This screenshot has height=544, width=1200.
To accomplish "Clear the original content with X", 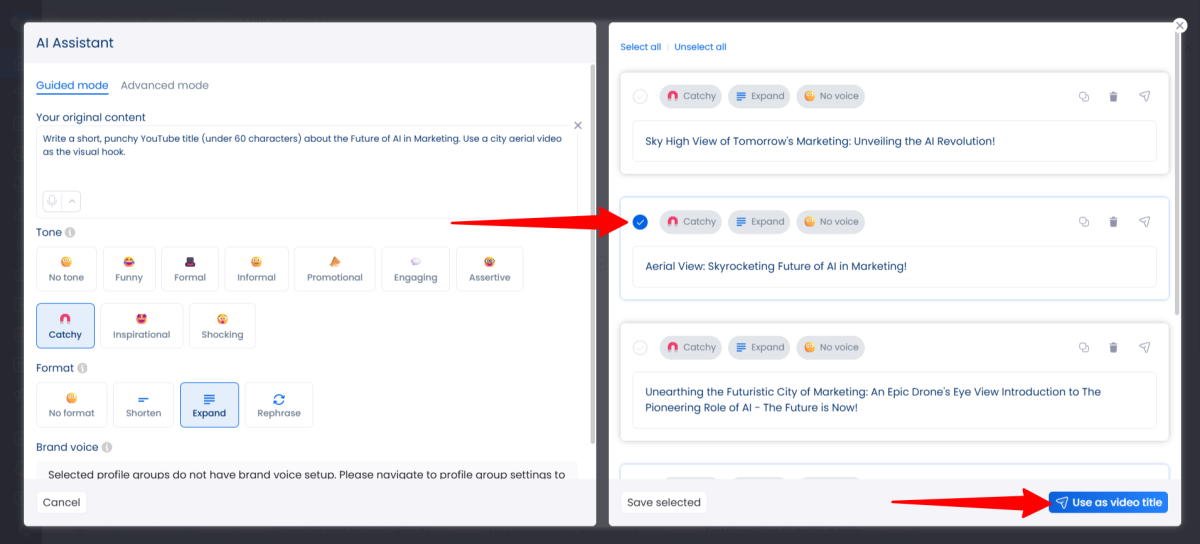I will 577,125.
